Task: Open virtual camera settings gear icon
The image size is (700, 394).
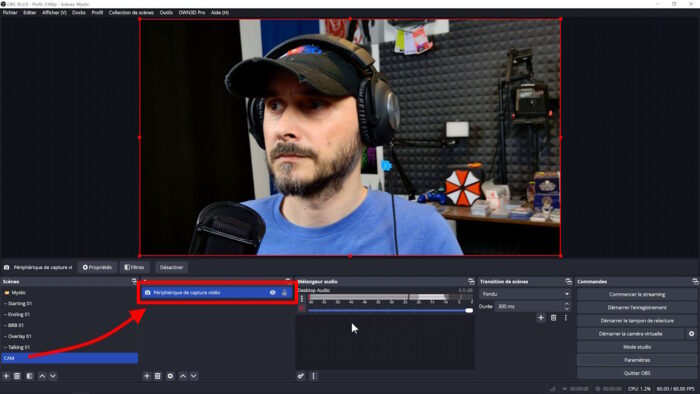Action: [x=692, y=334]
